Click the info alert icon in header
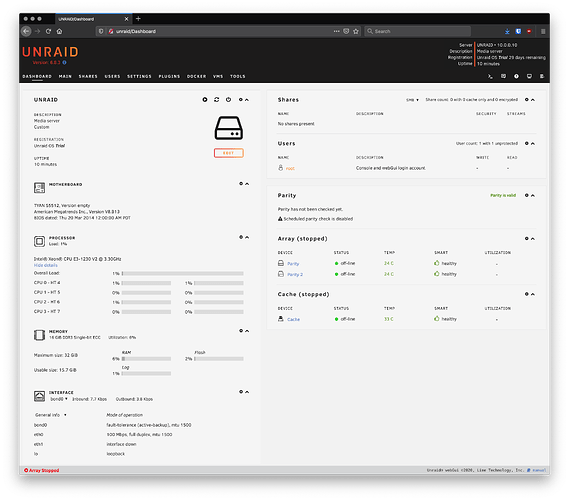The image size is (568, 500). pos(516,76)
